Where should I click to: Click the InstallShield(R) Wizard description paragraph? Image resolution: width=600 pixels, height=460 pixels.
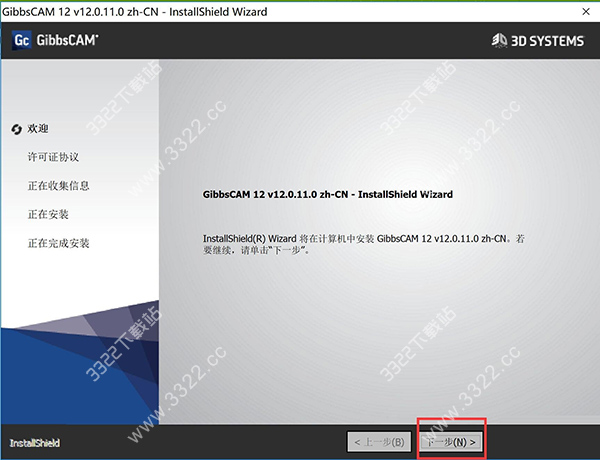(x=364, y=244)
